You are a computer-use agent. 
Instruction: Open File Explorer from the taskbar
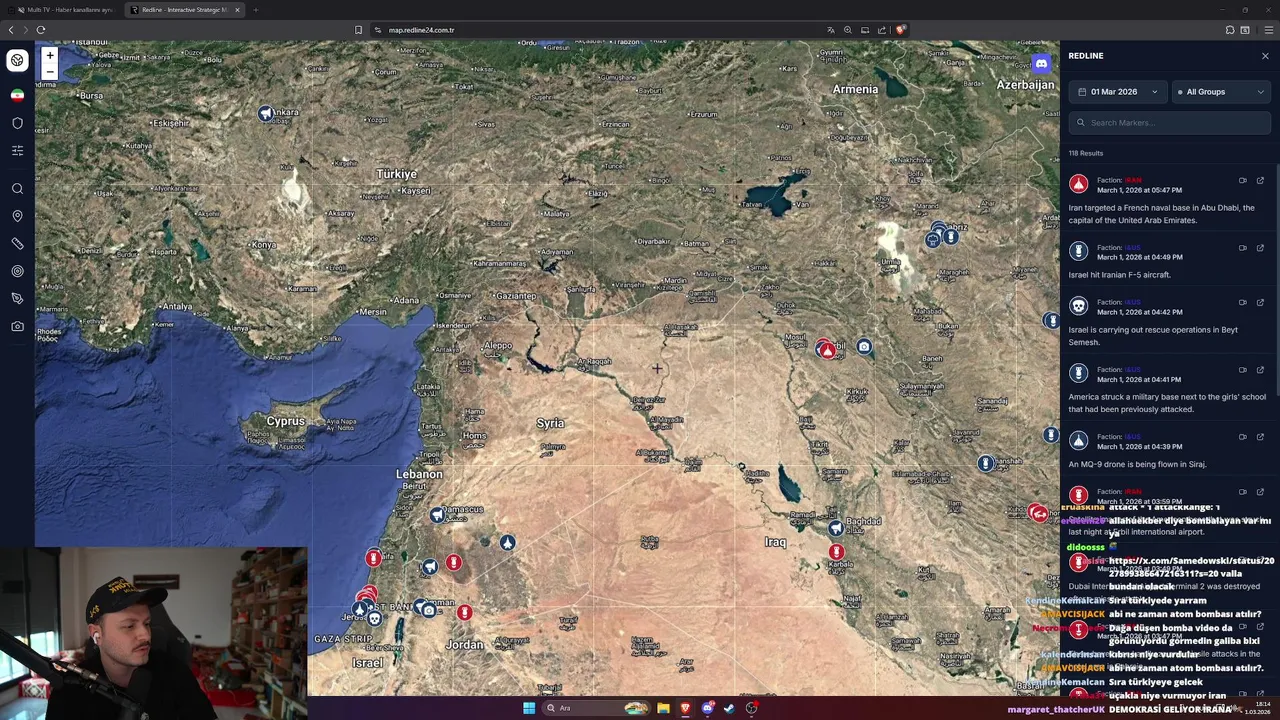[x=663, y=708]
